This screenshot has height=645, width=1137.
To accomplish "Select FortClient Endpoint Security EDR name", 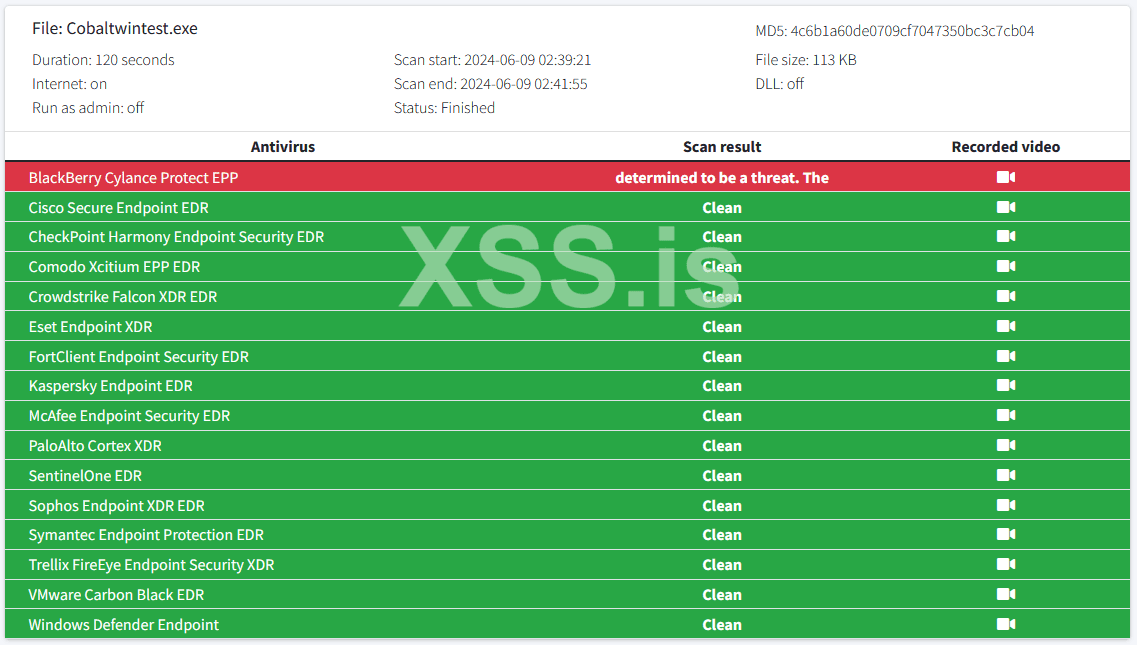I will point(138,357).
